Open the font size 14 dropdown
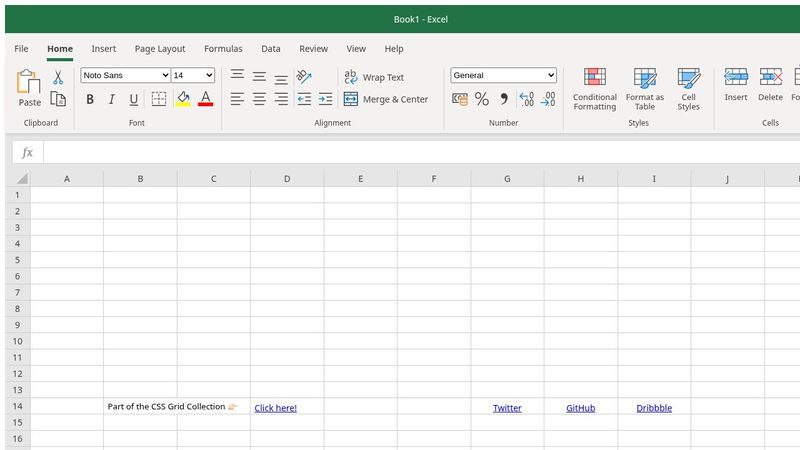 tap(193, 75)
